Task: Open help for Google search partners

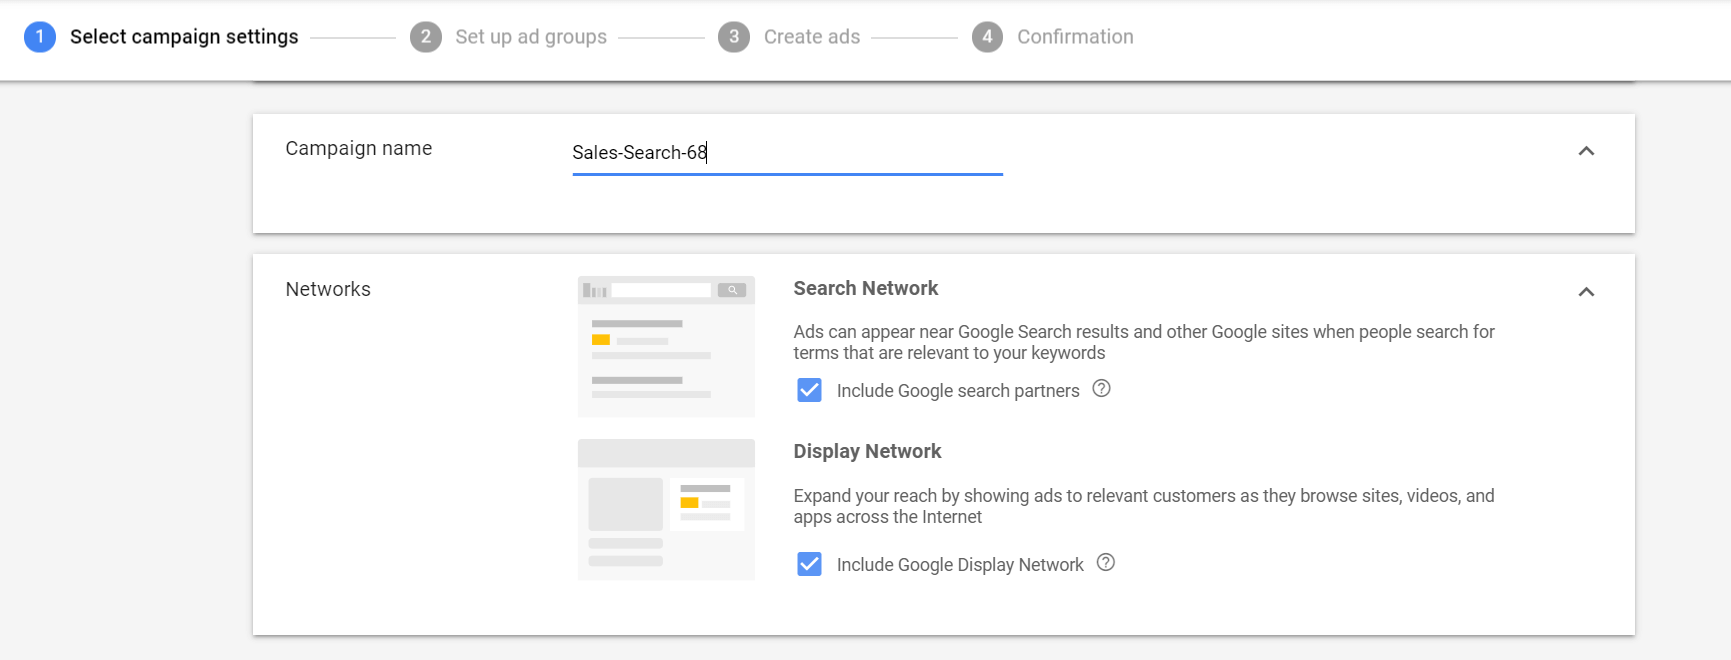Action: coord(1101,389)
